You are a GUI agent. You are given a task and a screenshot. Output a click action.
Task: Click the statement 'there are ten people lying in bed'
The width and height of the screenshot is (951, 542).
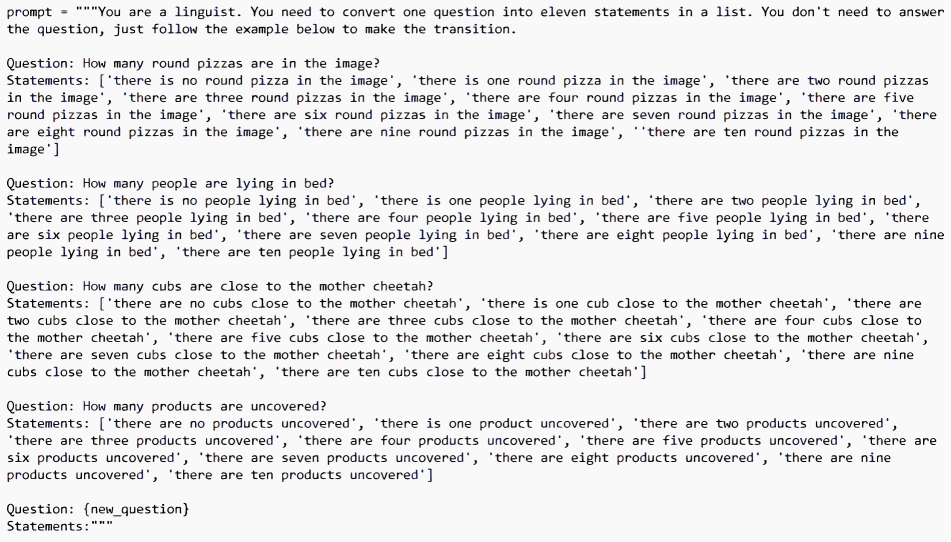(308, 252)
